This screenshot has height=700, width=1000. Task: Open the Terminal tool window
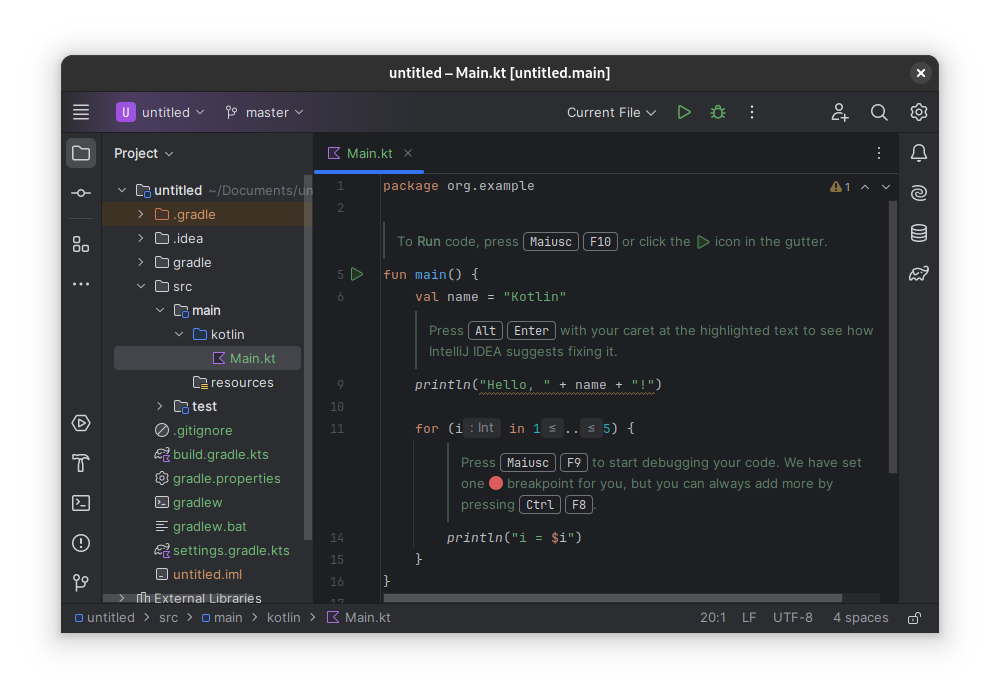(x=81, y=503)
